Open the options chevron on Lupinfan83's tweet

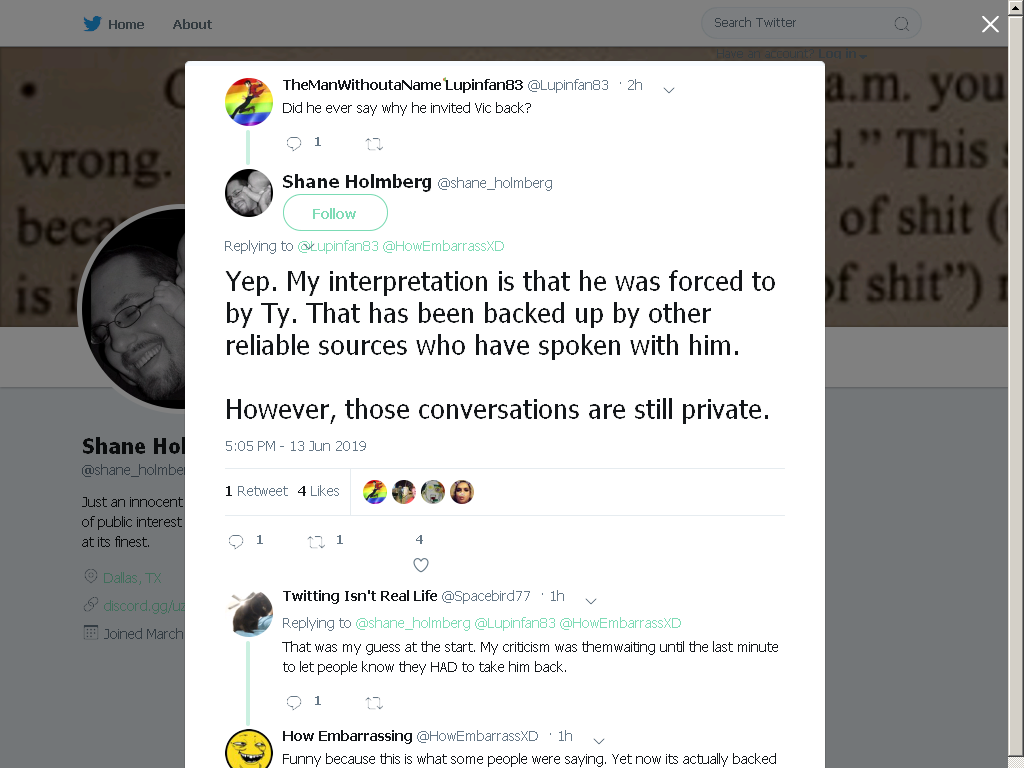pyautogui.click(x=669, y=90)
